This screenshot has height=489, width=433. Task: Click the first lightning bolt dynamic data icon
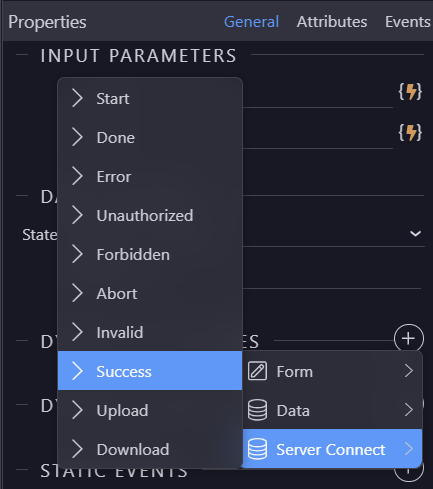(410, 91)
